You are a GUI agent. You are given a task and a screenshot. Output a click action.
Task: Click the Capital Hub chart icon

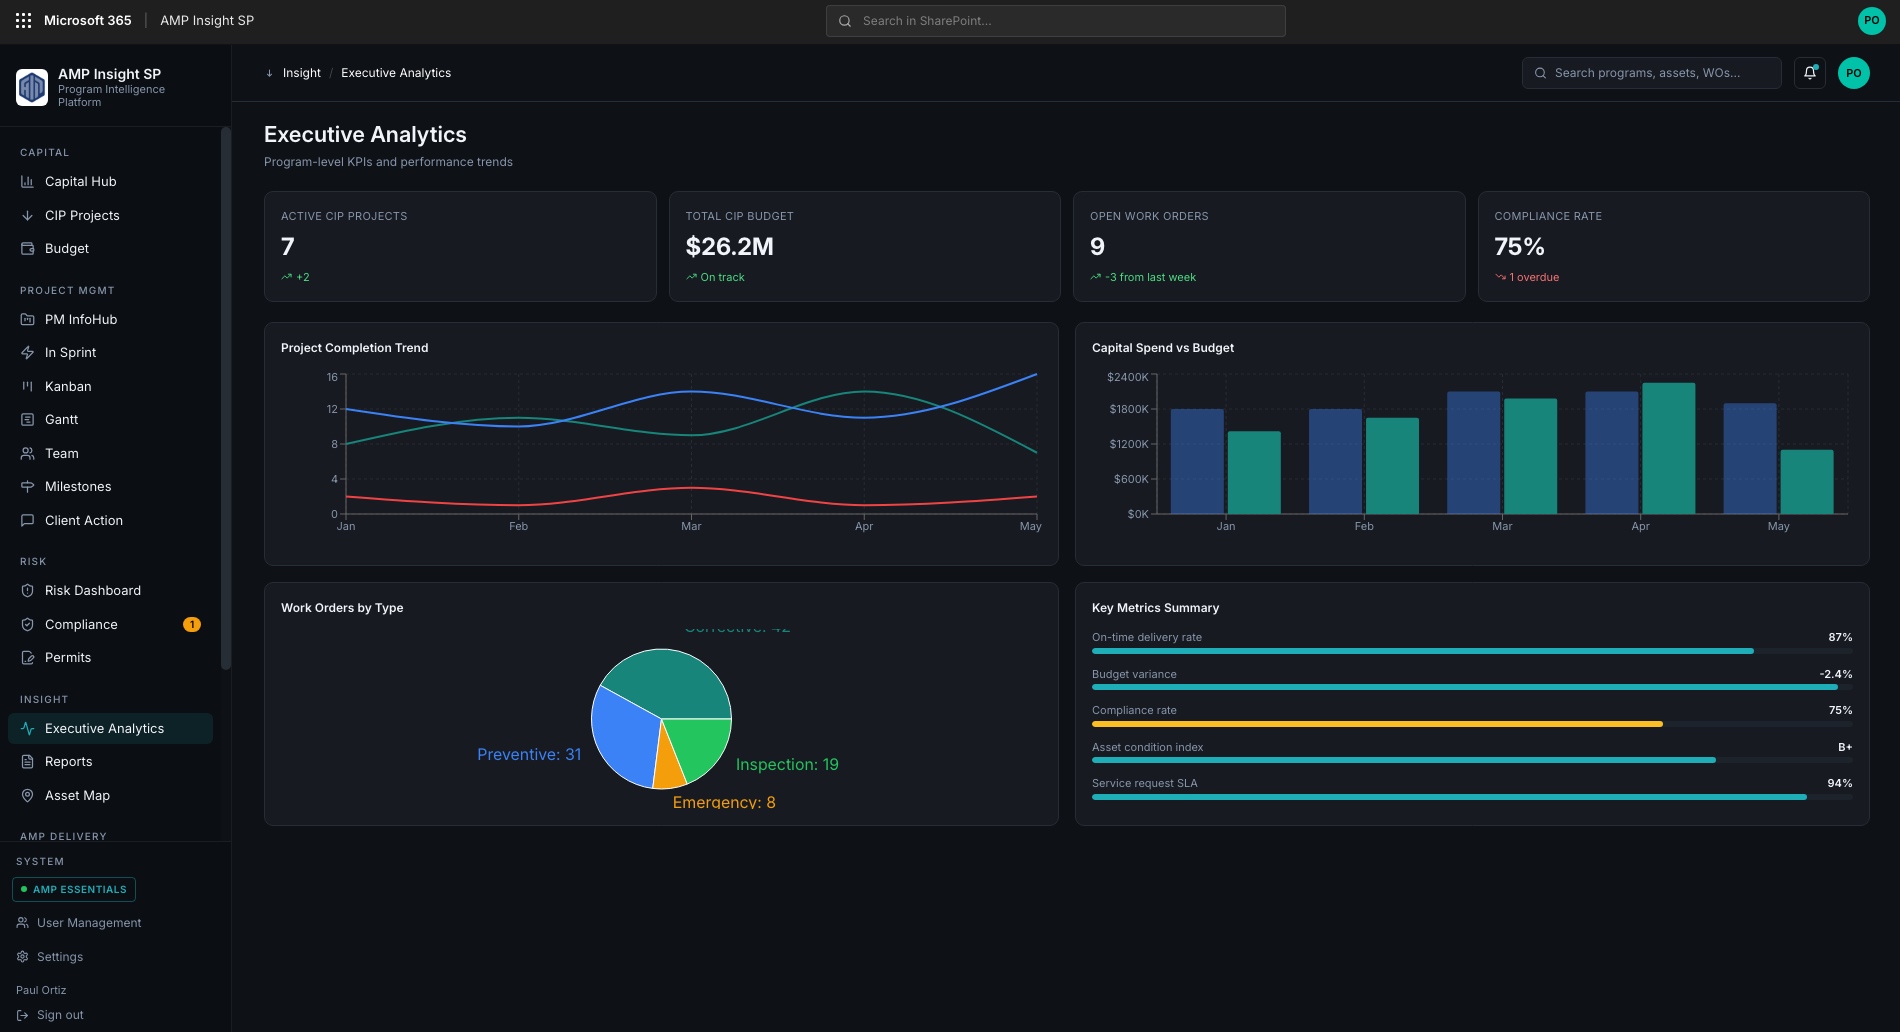click(27, 182)
